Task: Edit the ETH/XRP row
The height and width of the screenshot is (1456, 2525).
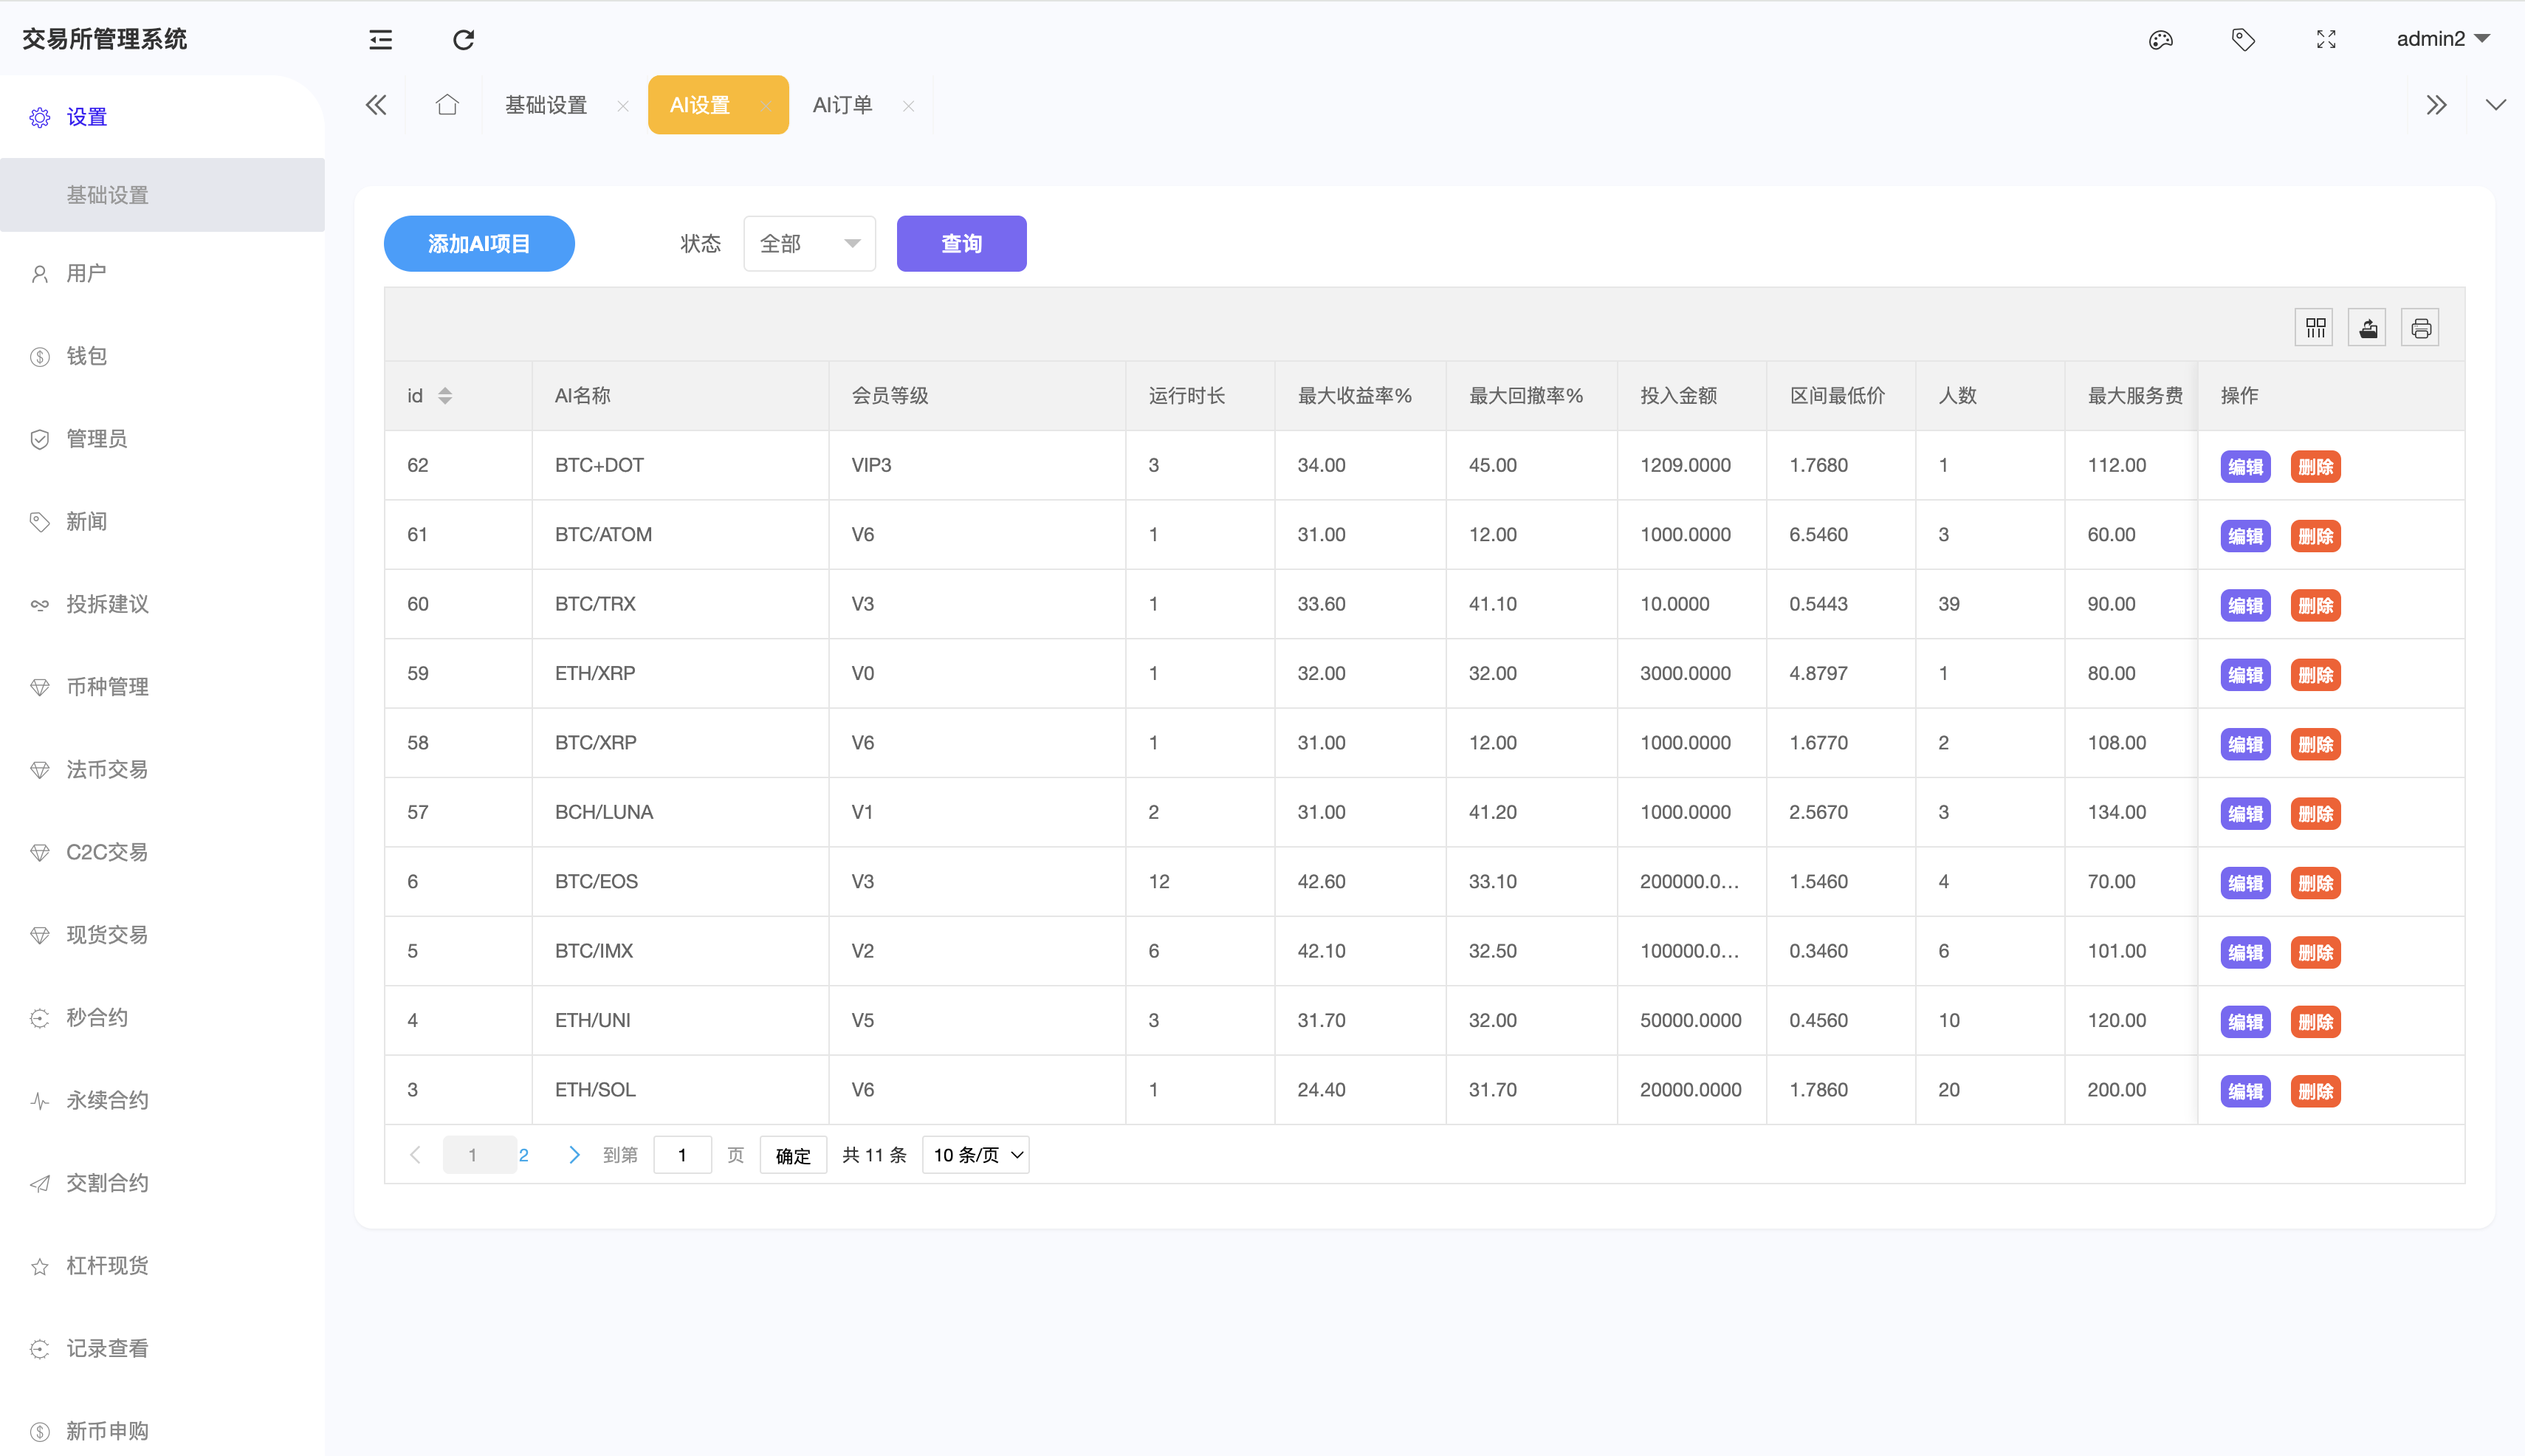Action: 2245,675
